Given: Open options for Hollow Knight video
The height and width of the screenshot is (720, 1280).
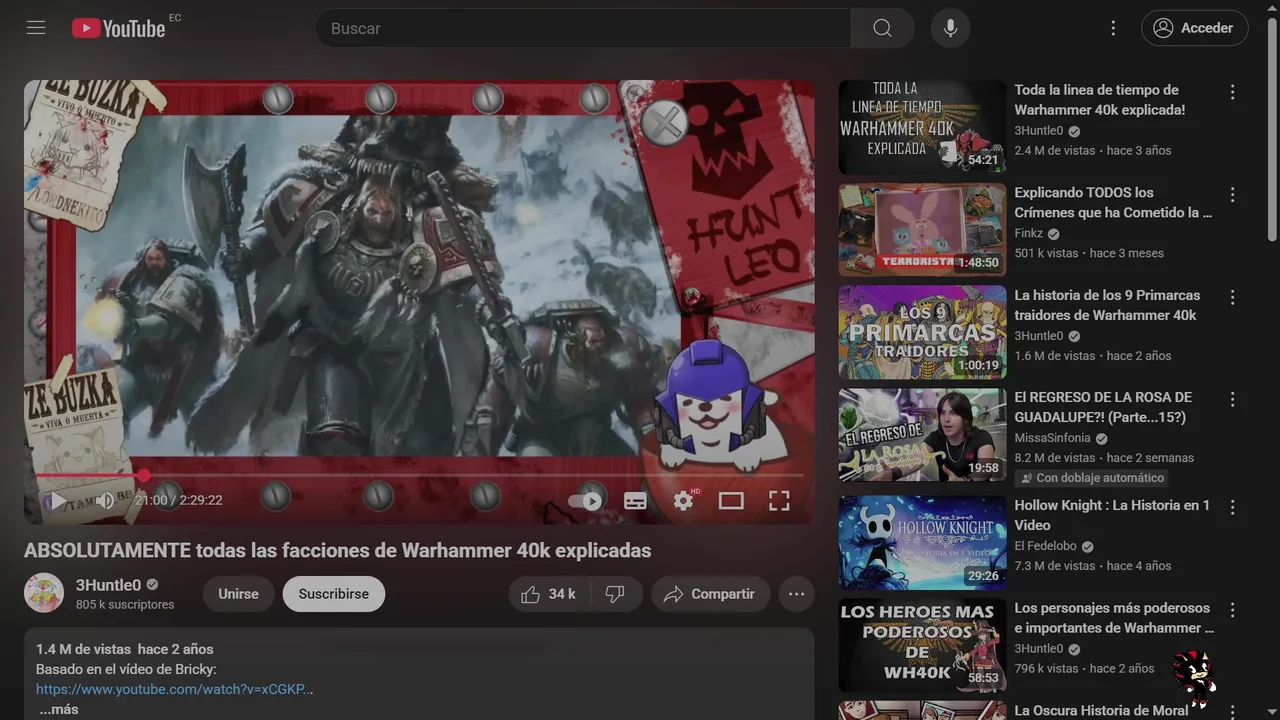Looking at the screenshot, I should point(1232,507).
